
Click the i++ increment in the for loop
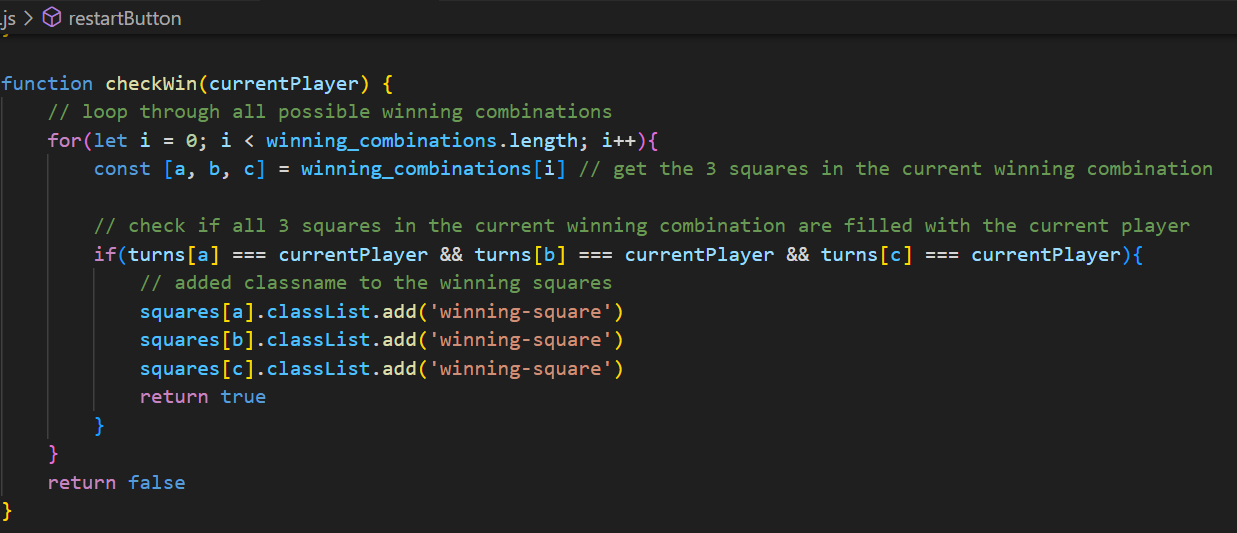(619, 140)
